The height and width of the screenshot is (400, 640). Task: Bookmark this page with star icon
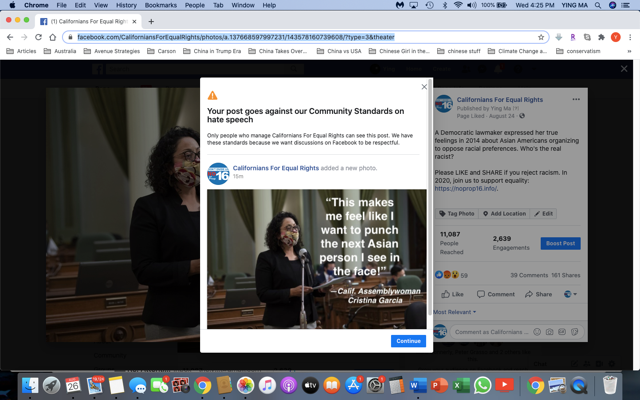point(541,37)
